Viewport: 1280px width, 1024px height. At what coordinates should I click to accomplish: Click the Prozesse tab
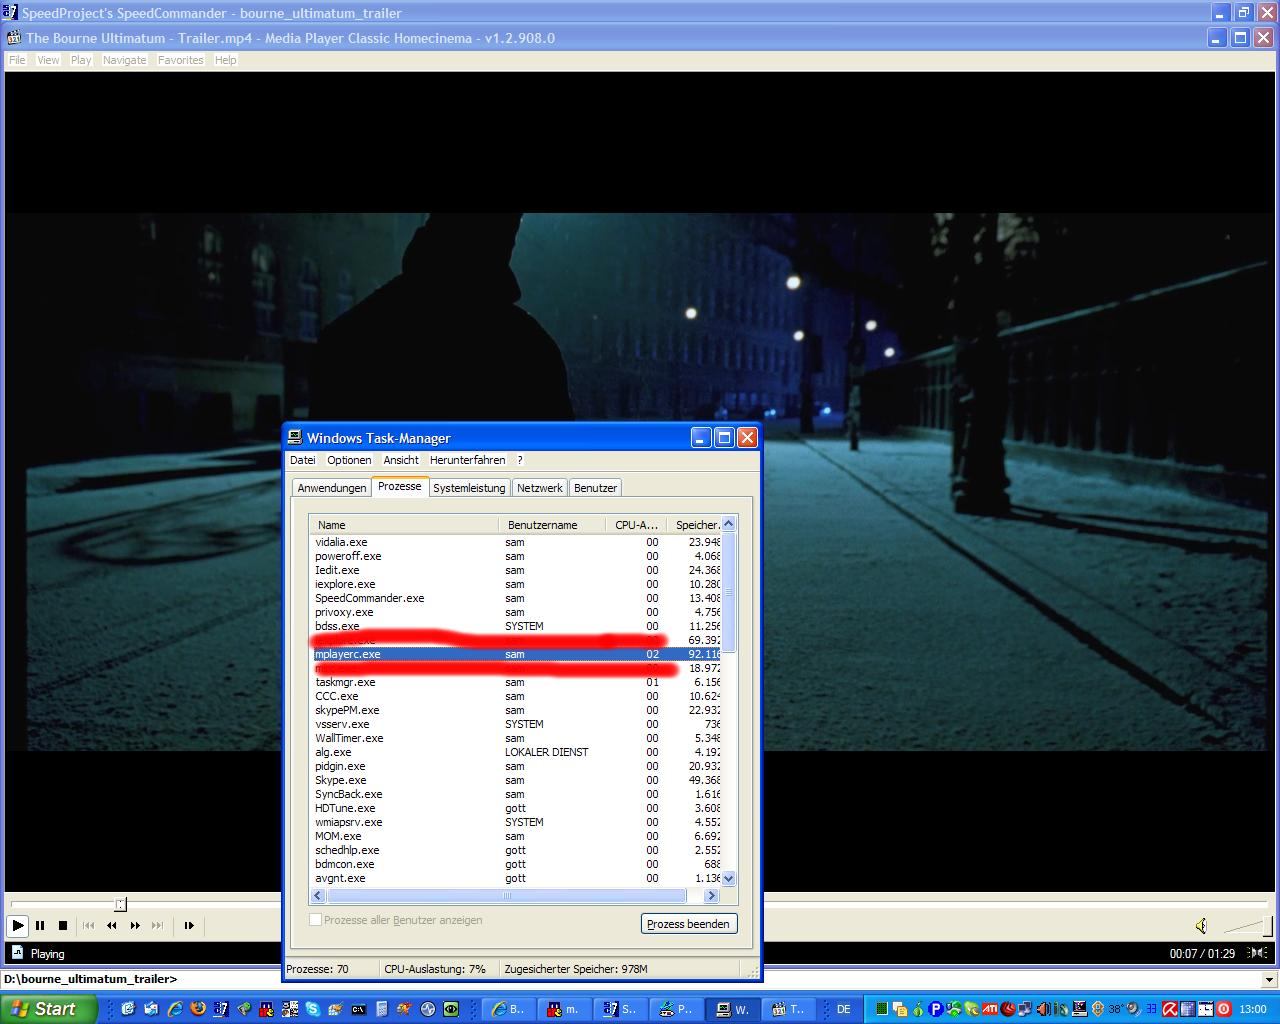[400, 486]
